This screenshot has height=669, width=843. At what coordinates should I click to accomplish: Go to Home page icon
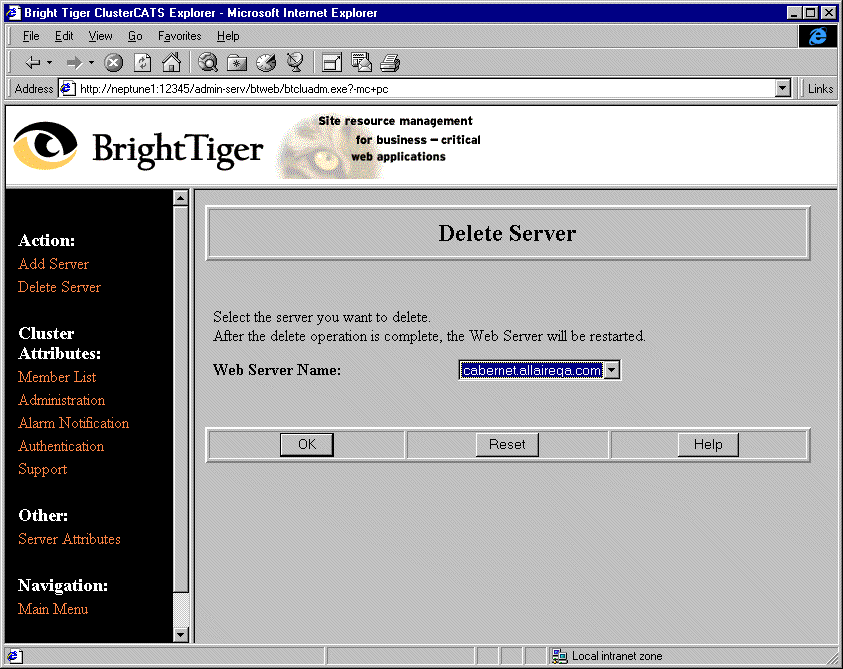[171, 62]
